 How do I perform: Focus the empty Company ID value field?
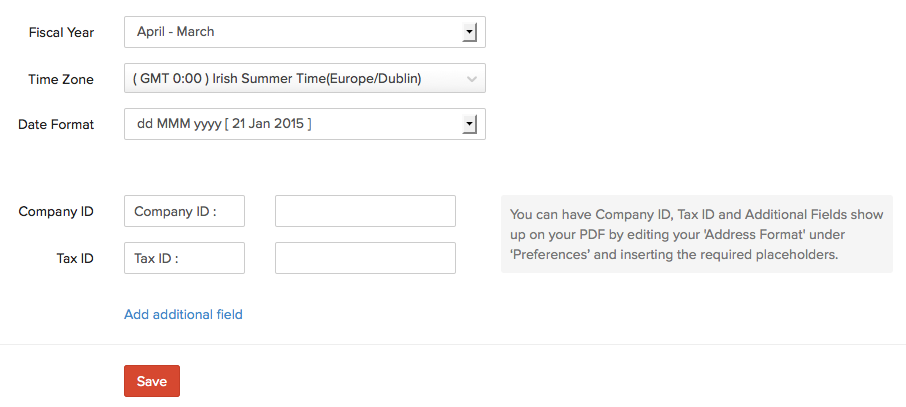pyautogui.click(x=365, y=211)
